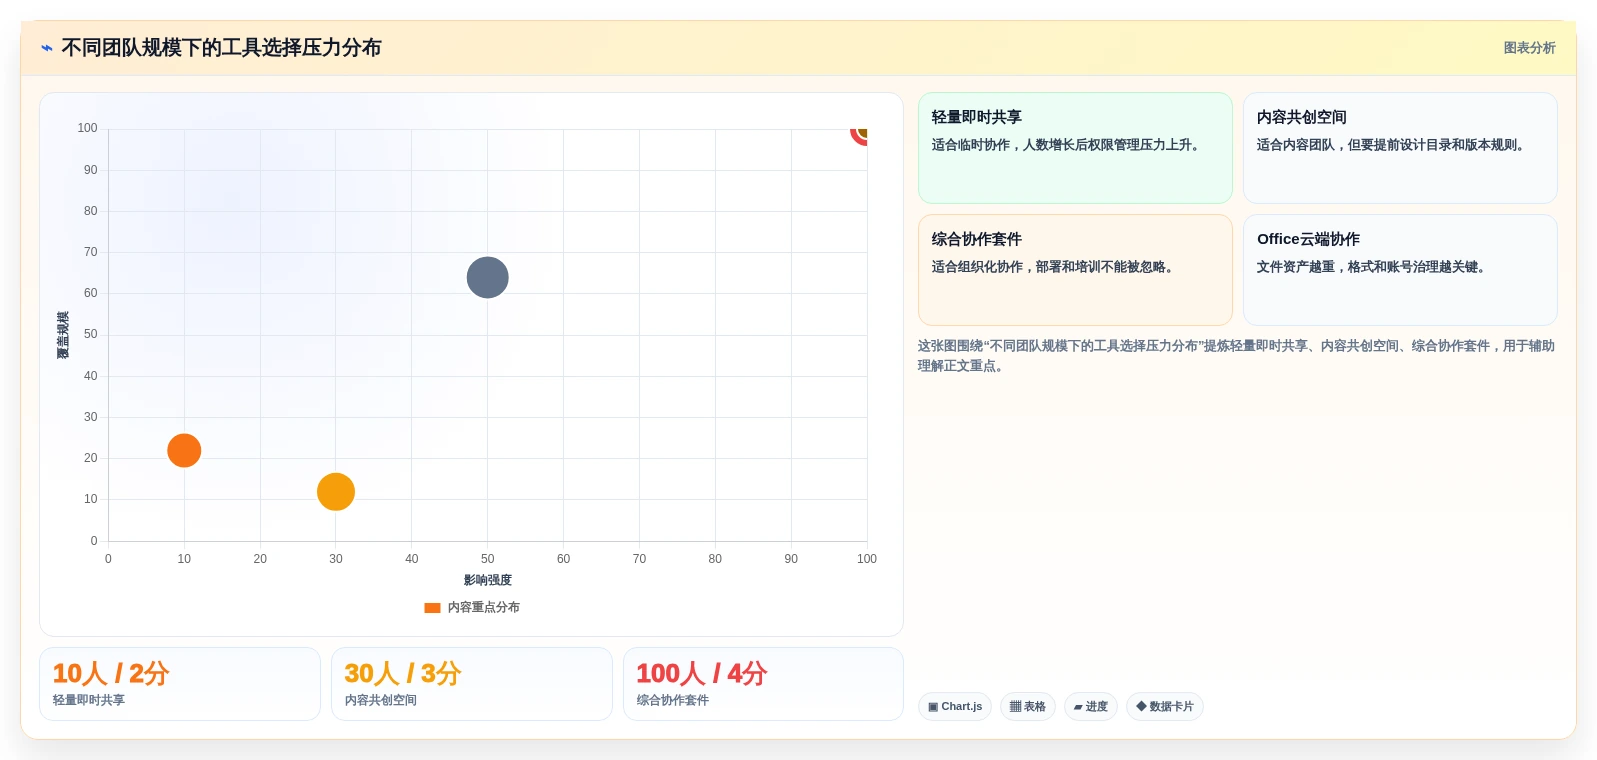
Task: Select the Chart.js tag
Action: point(955,706)
